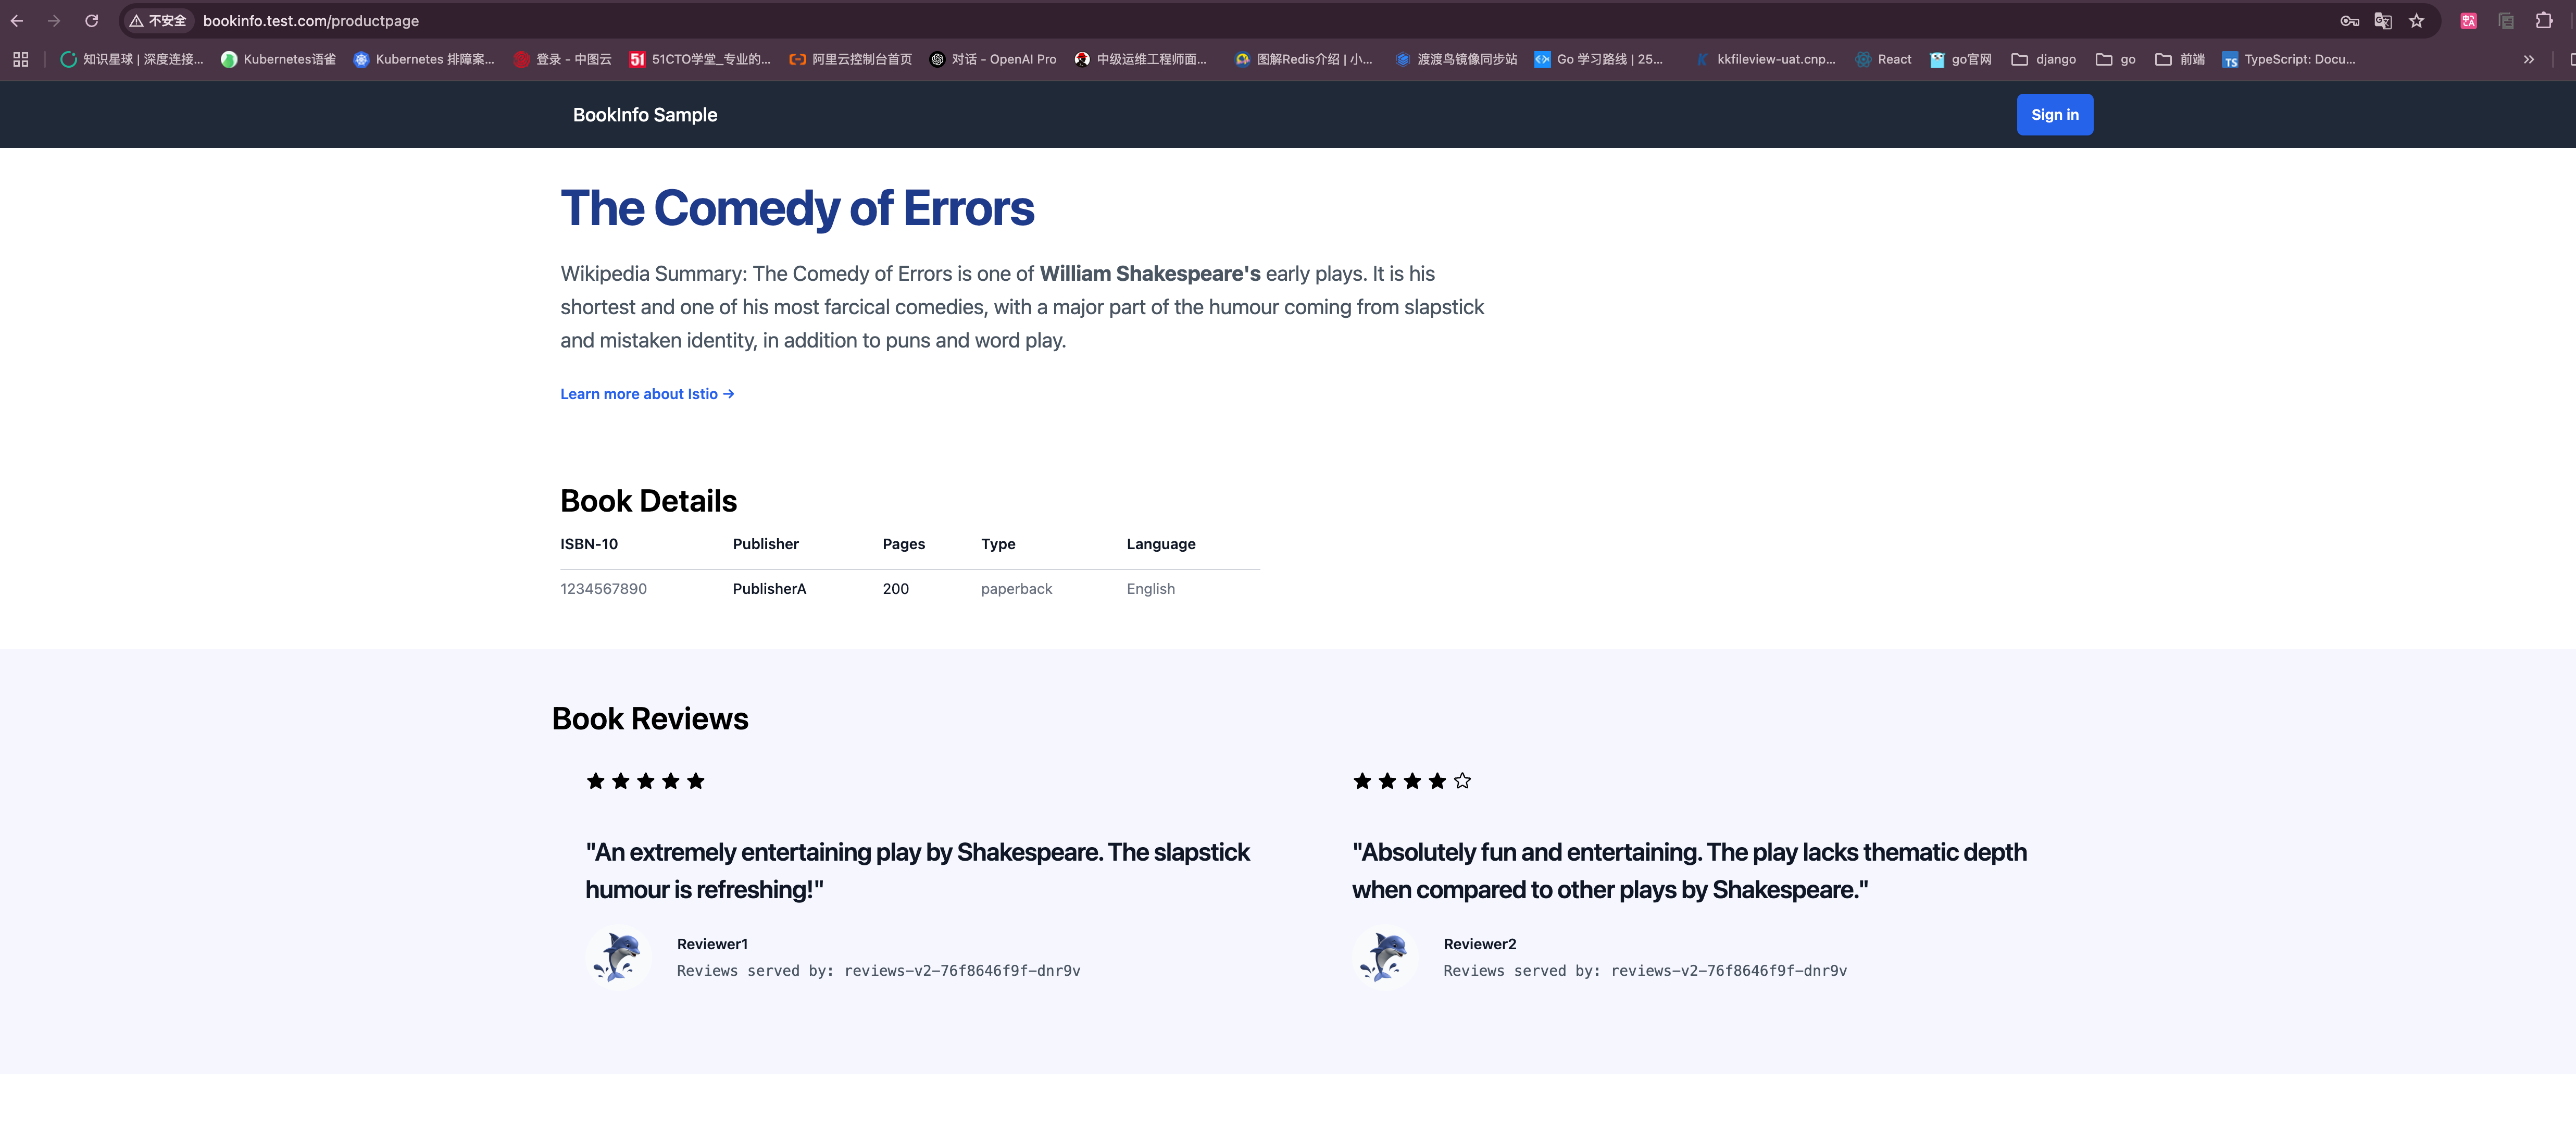Viewport: 2576px width, 1142px height.
Task: Click the Reviewer2 name
Action: coord(1479,944)
